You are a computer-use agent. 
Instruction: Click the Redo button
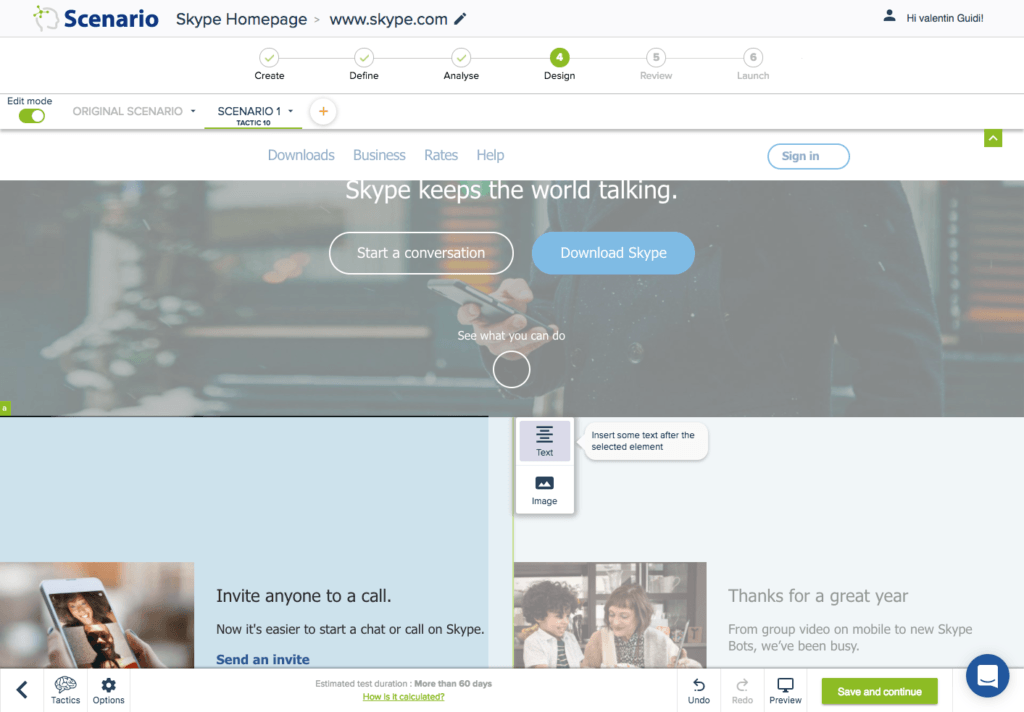pyautogui.click(x=742, y=690)
